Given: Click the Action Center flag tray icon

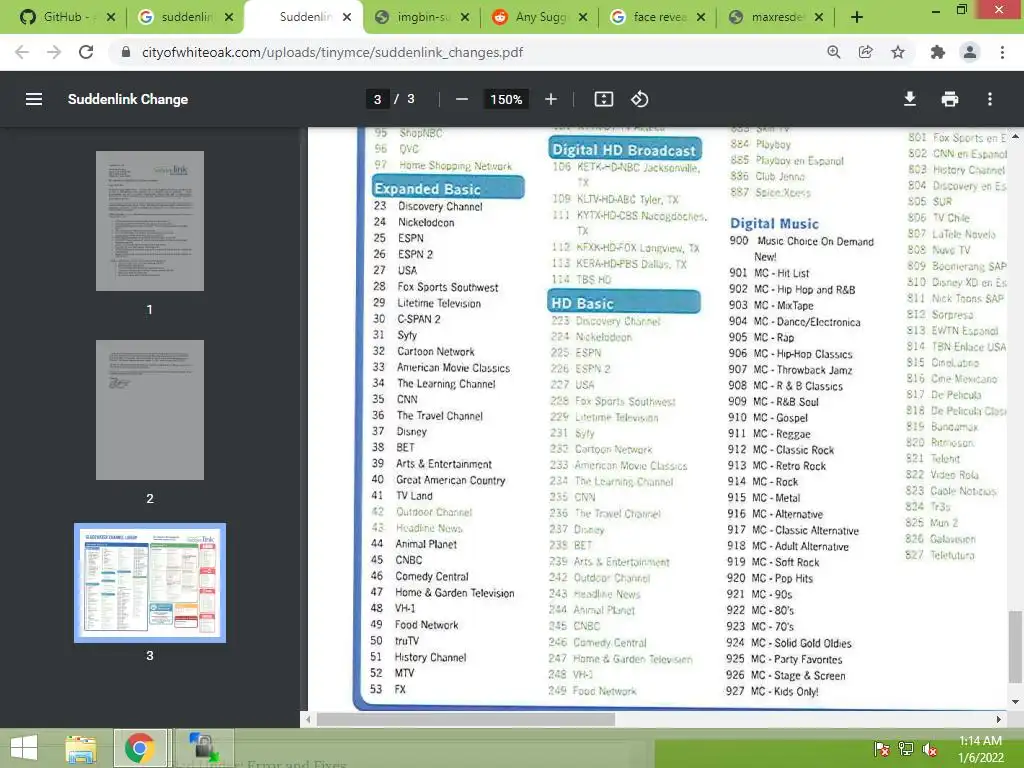Looking at the screenshot, I should (x=881, y=749).
